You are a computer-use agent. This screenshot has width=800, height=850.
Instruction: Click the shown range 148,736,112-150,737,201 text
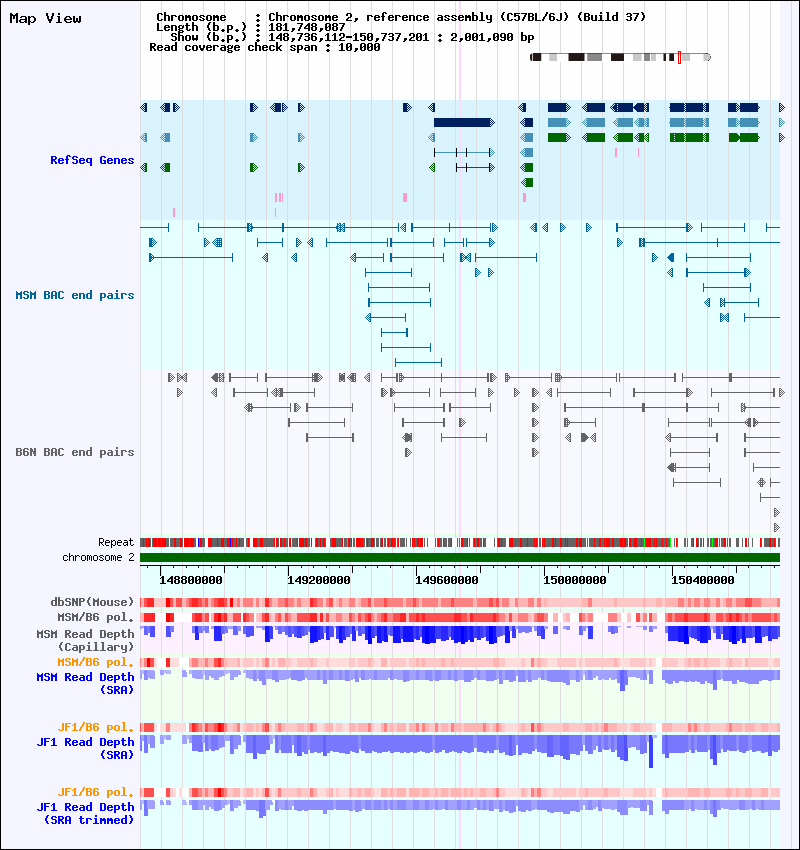click(349, 37)
